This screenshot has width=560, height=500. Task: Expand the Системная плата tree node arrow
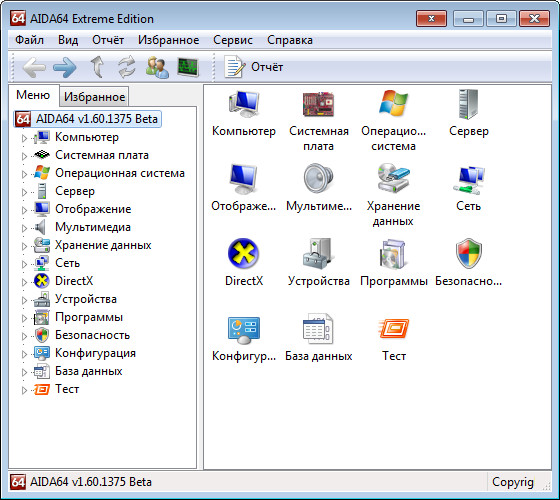[x=24, y=156]
